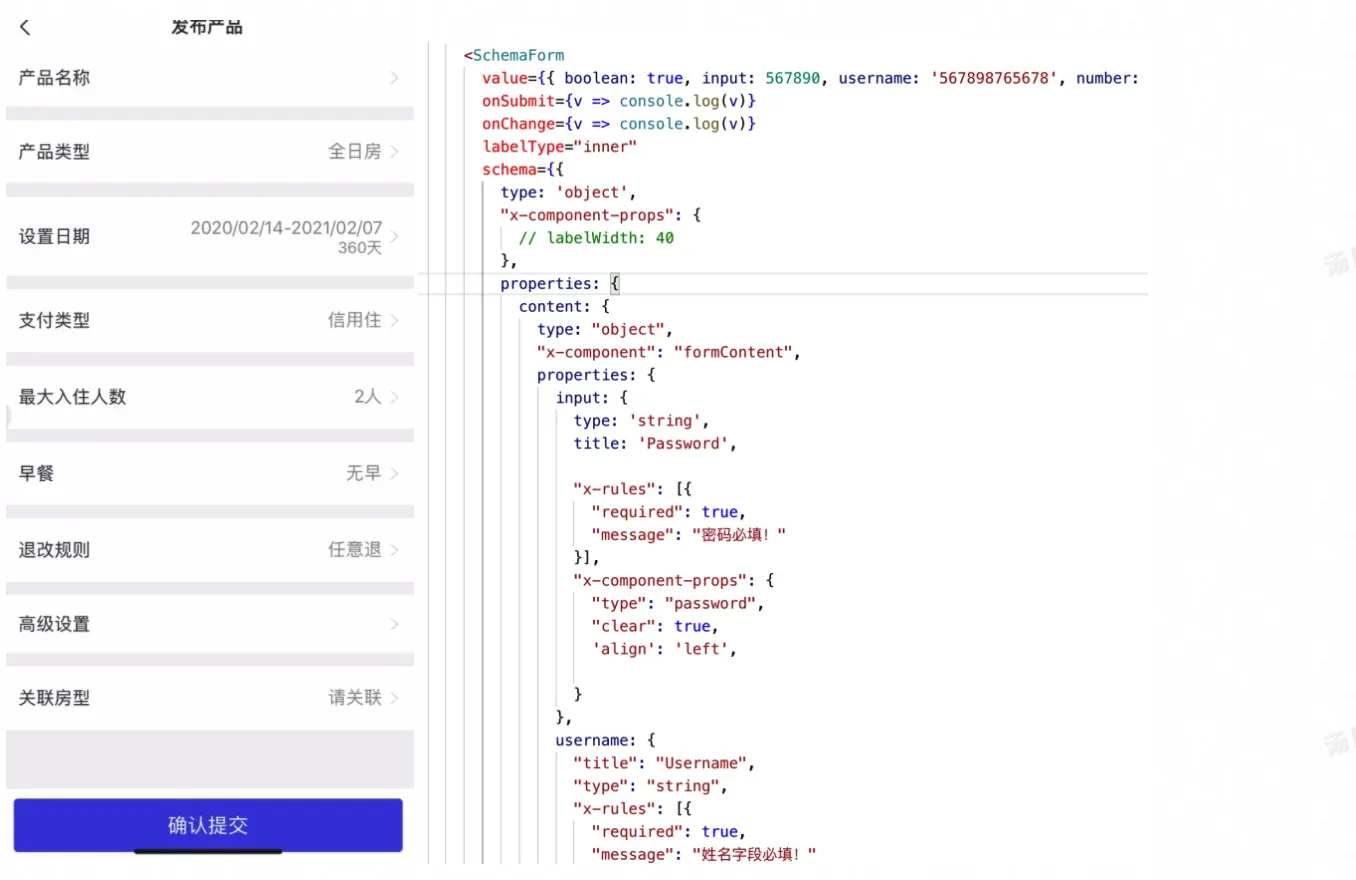Viewport: 1356px width, 880px height.
Task: Open the 设置日期 row chevron
Action: click(394, 237)
